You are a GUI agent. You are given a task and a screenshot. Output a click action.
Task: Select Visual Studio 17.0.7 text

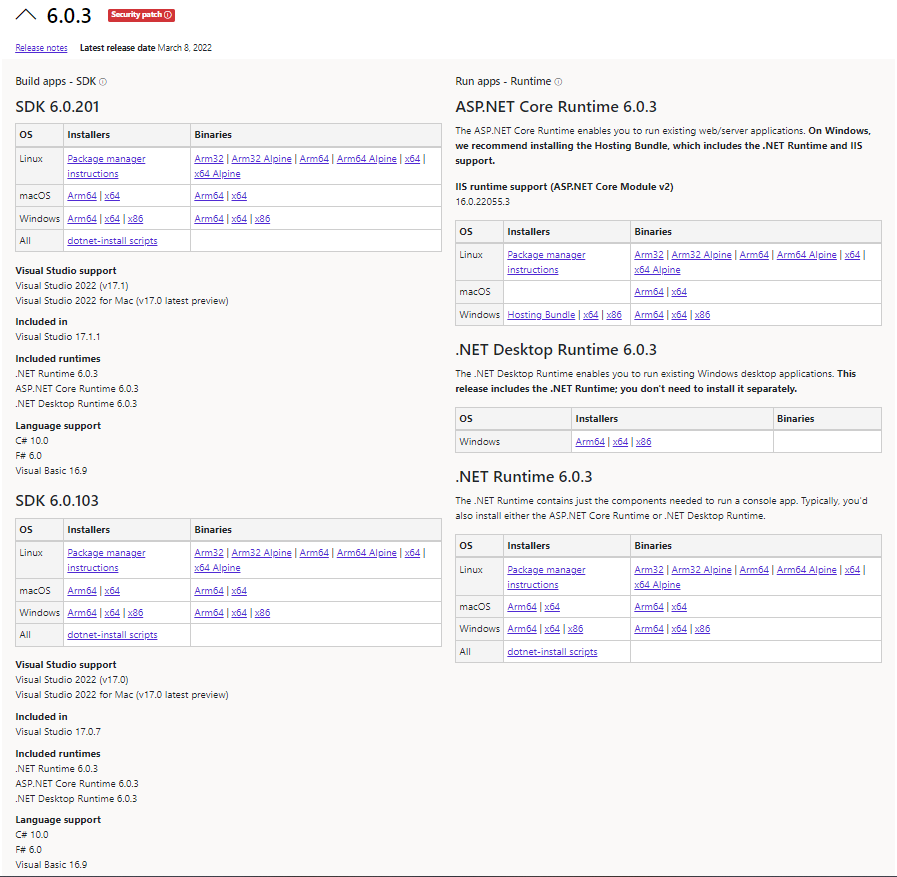58,732
